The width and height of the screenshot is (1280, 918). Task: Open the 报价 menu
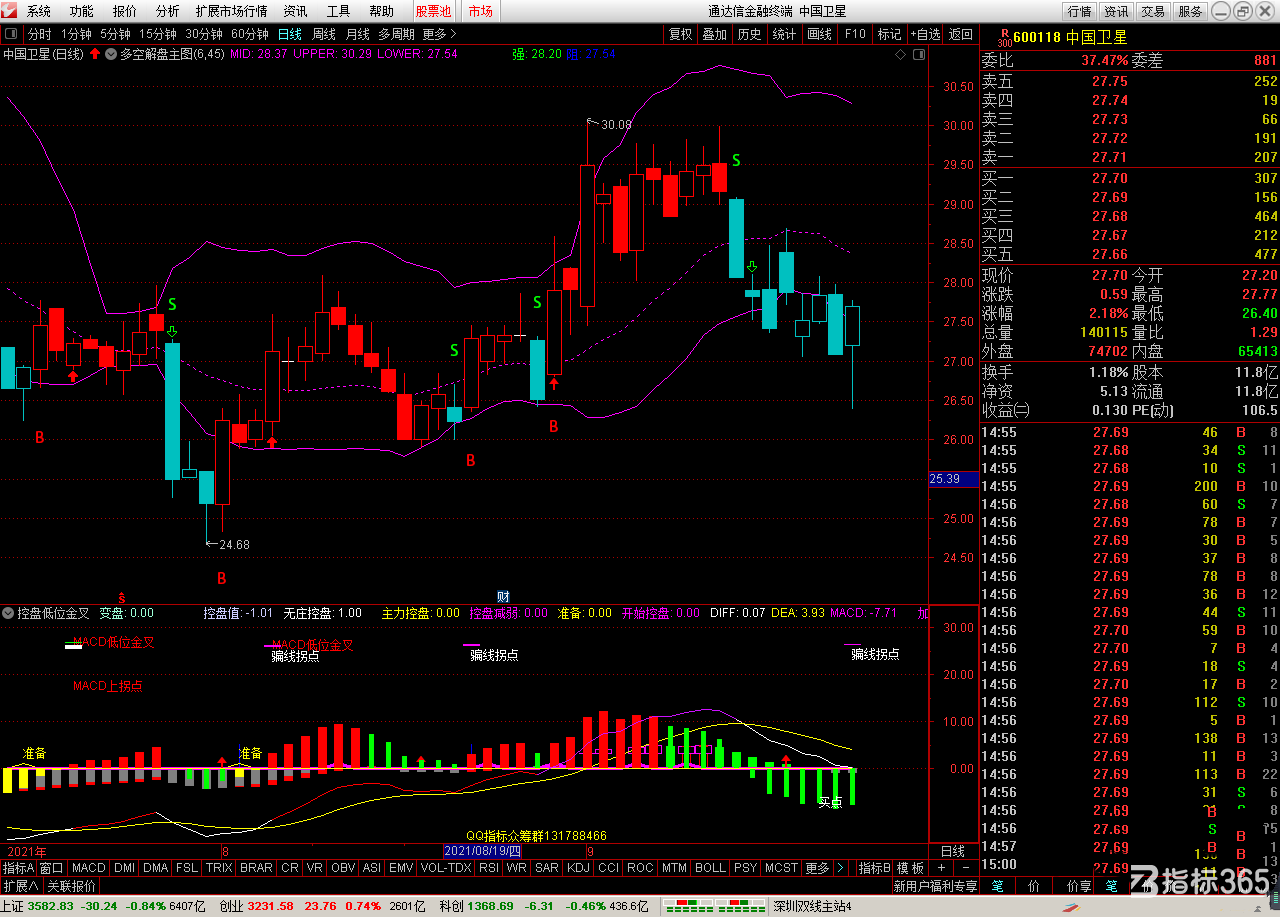click(x=125, y=11)
